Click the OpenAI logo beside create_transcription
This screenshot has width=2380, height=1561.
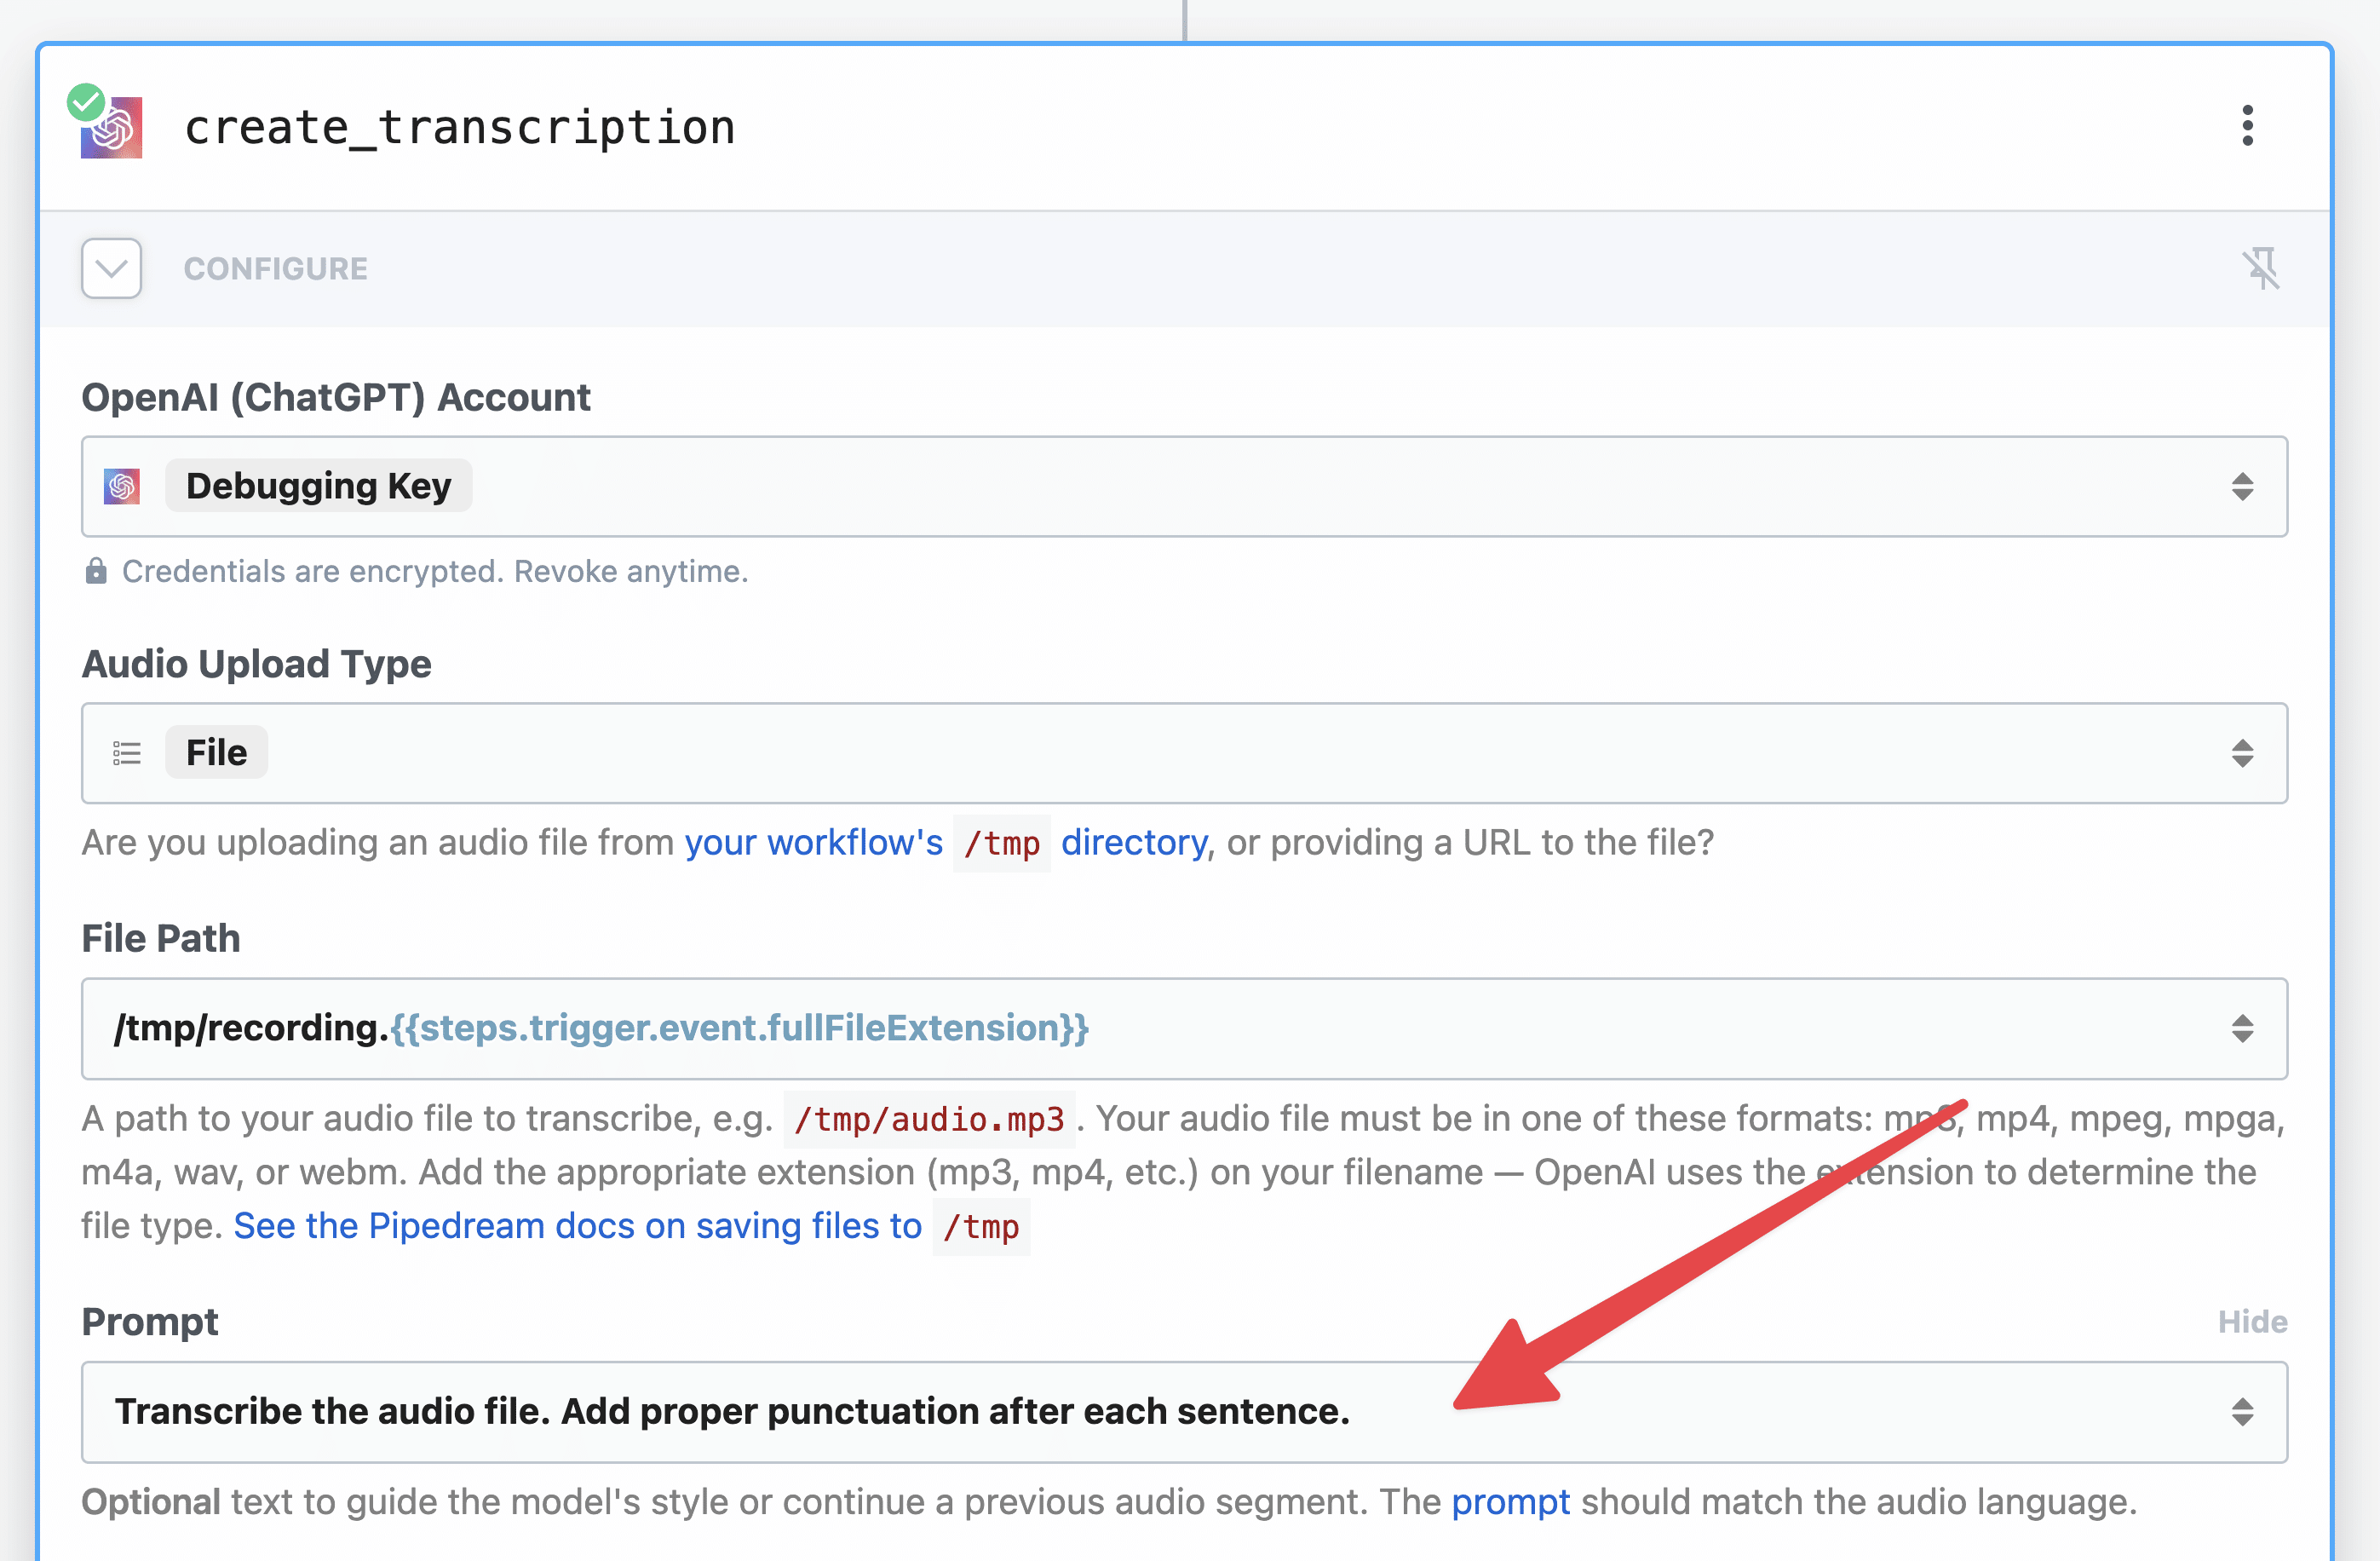tap(112, 128)
